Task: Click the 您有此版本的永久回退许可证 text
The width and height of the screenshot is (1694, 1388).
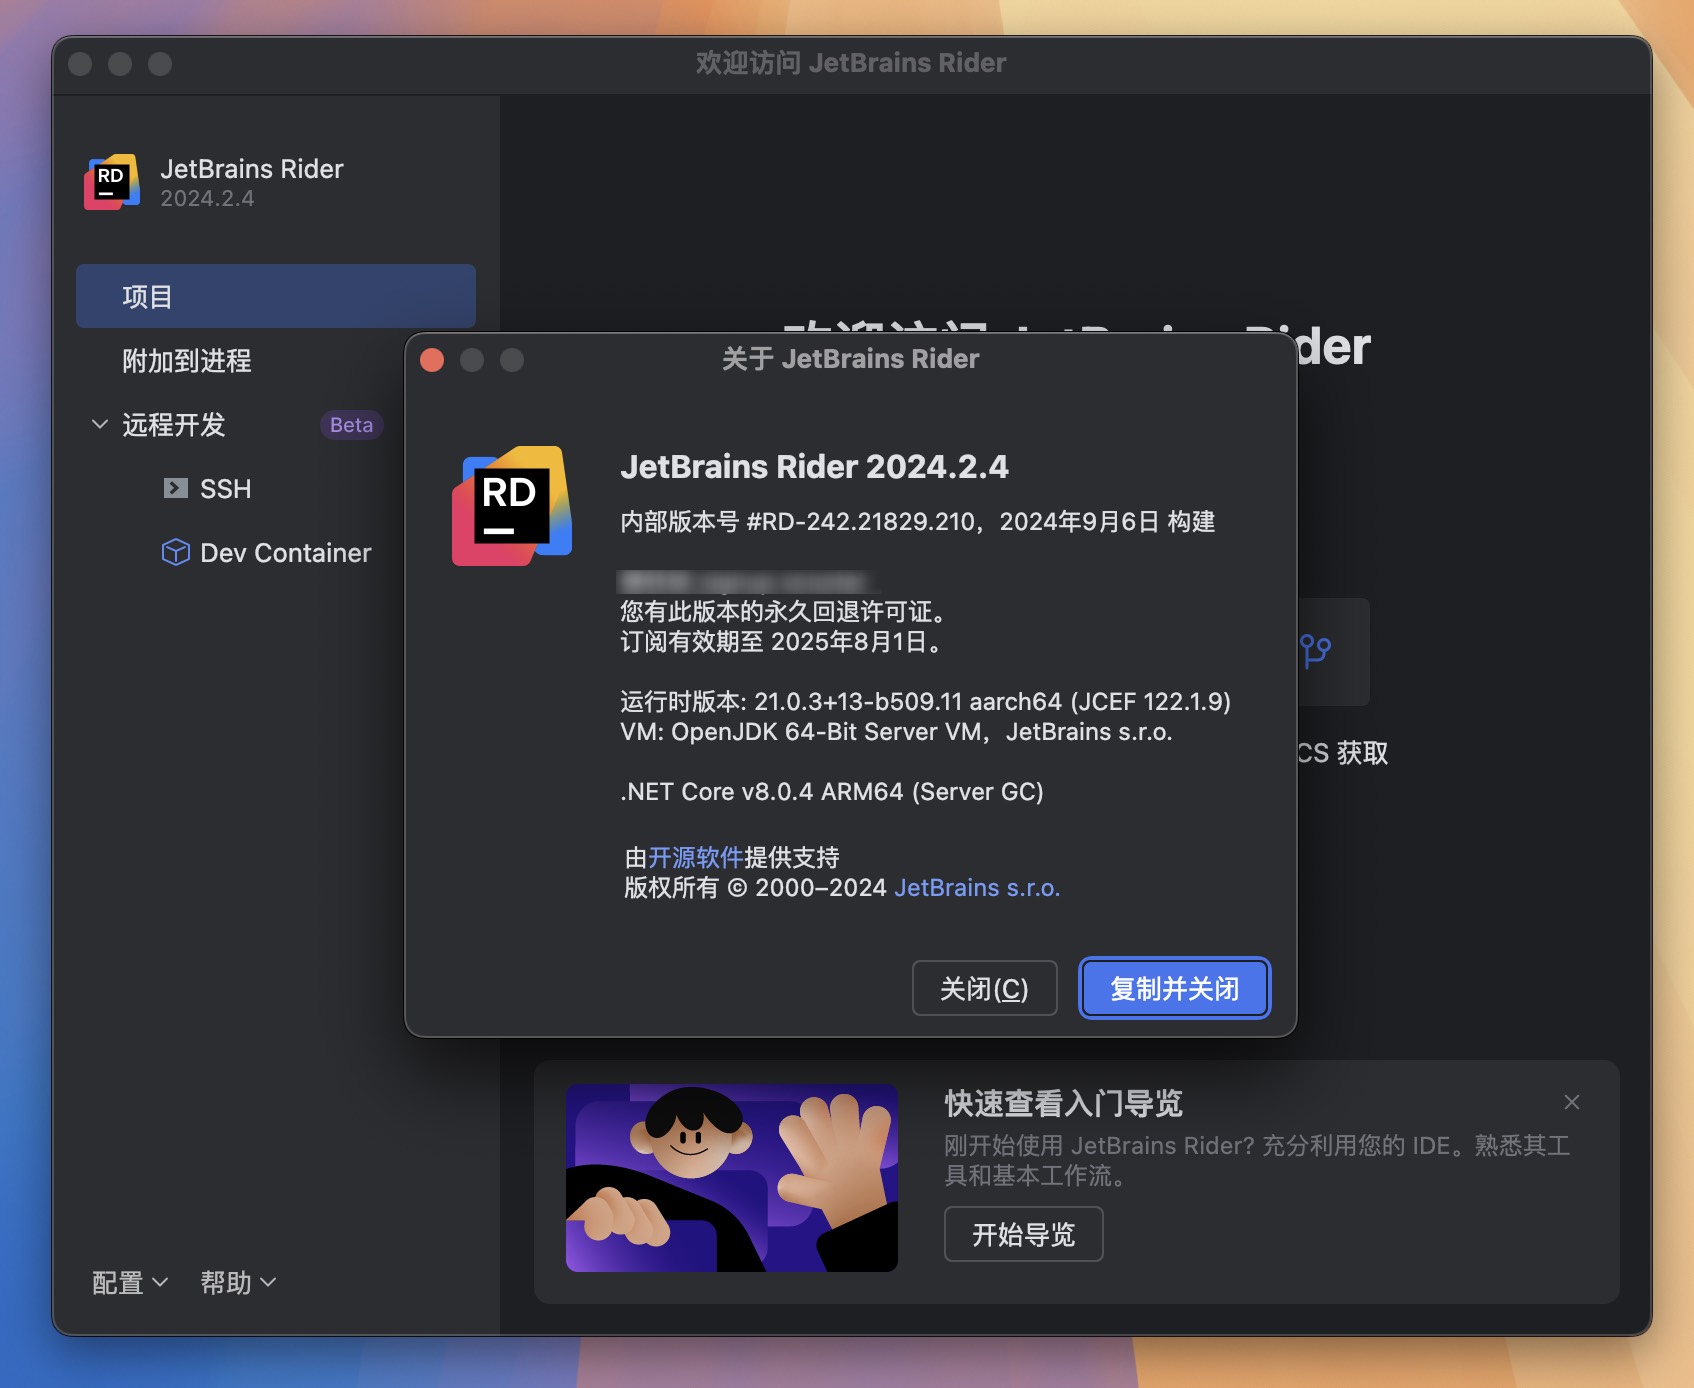Action: coord(783,611)
